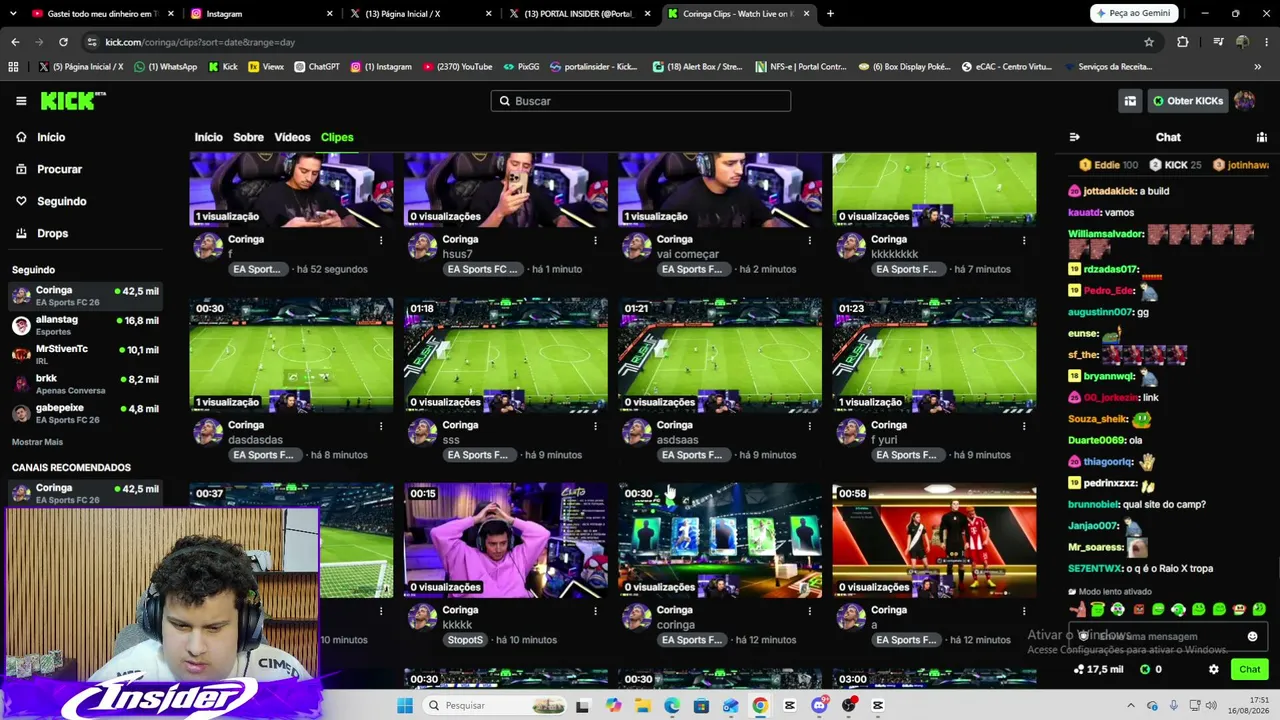This screenshot has height=720, width=1280.
Task: Click in the Buscar search field
Action: pos(641,101)
